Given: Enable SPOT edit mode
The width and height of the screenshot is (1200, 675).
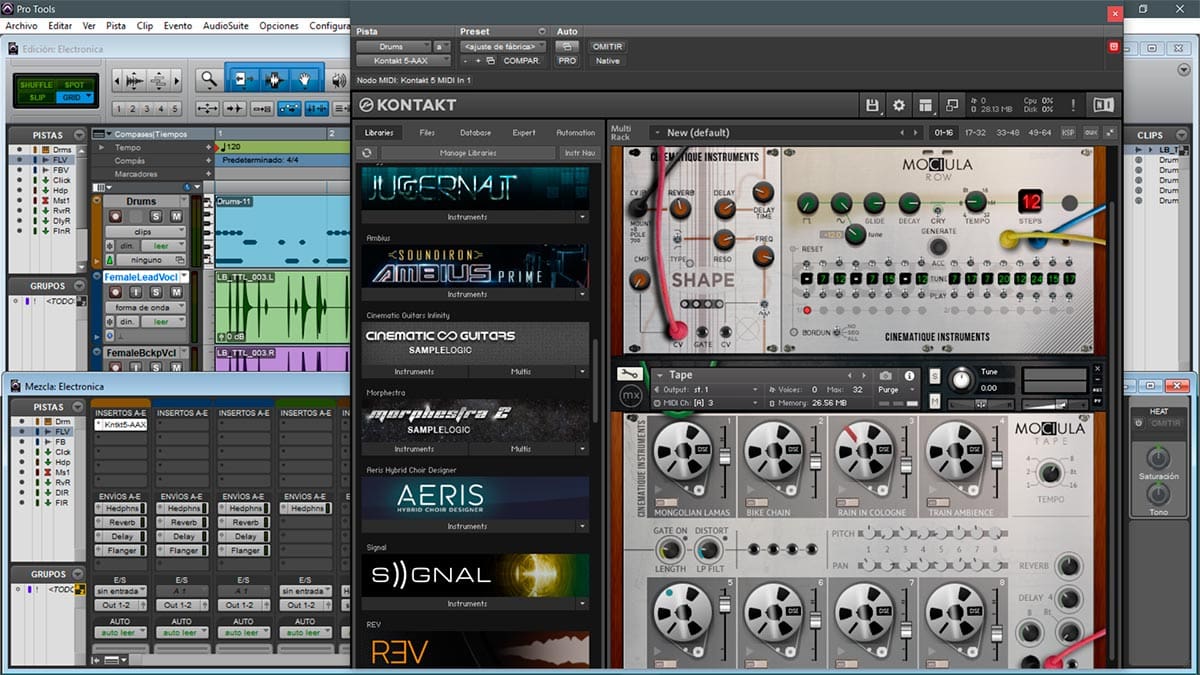Looking at the screenshot, I should click(74, 85).
